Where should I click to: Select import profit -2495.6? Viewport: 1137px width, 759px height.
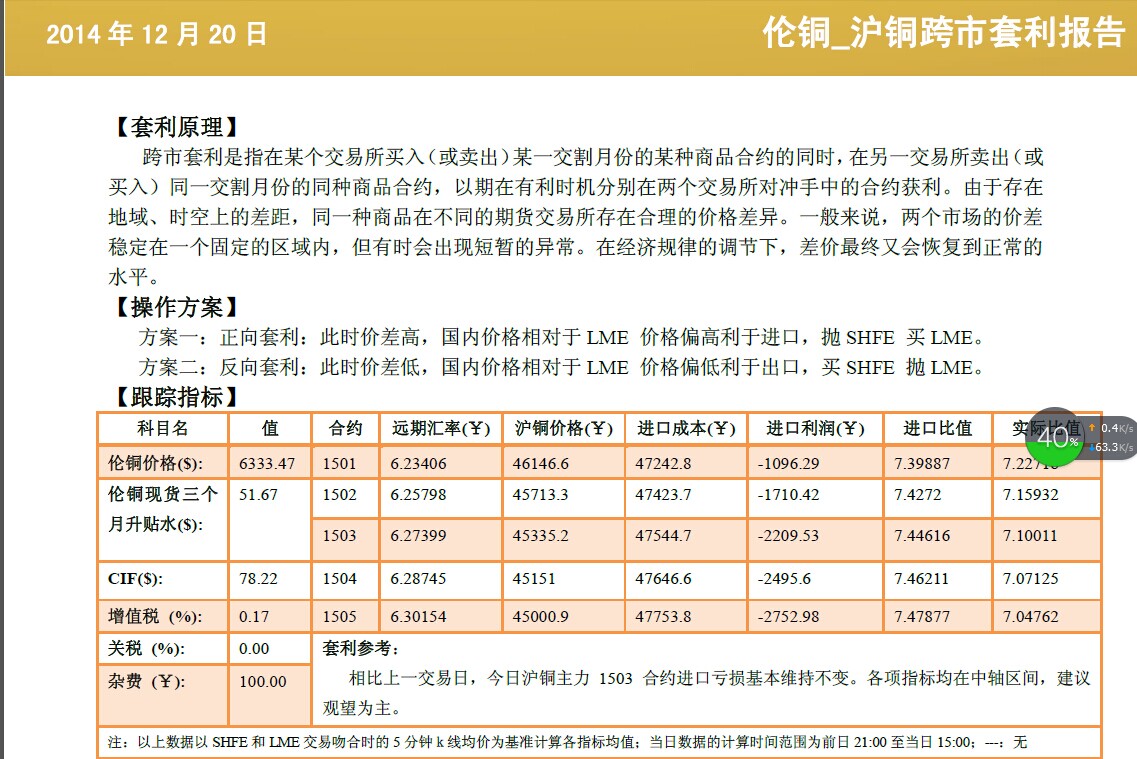[785, 578]
